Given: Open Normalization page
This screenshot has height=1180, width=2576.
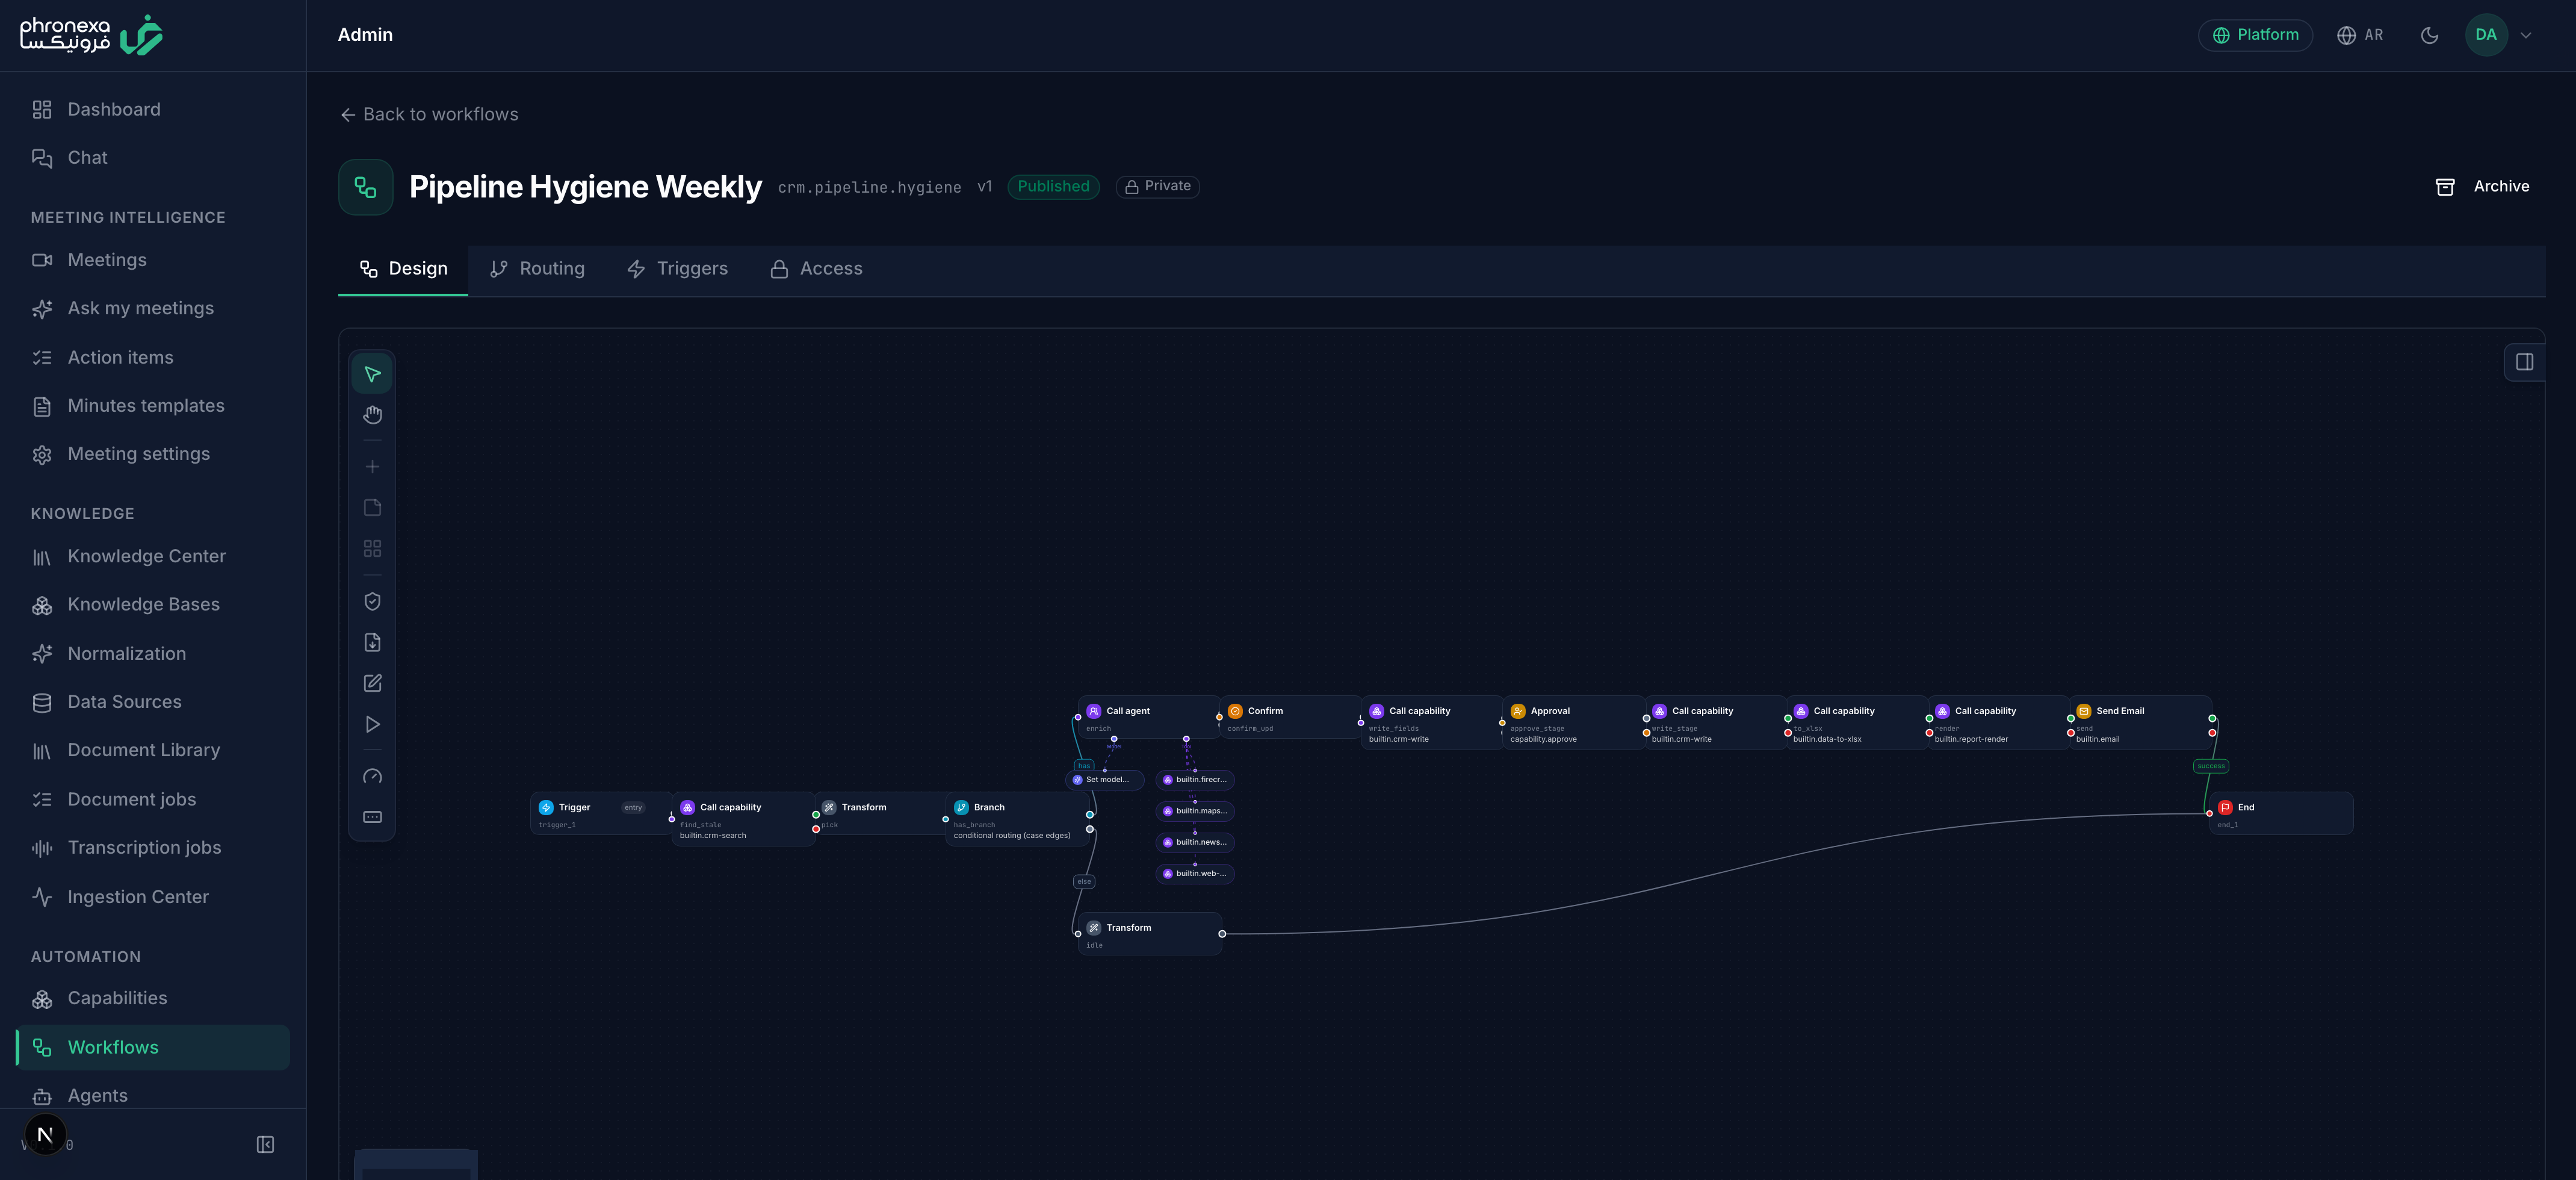Looking at the screenshot, I should pos(153,654).
